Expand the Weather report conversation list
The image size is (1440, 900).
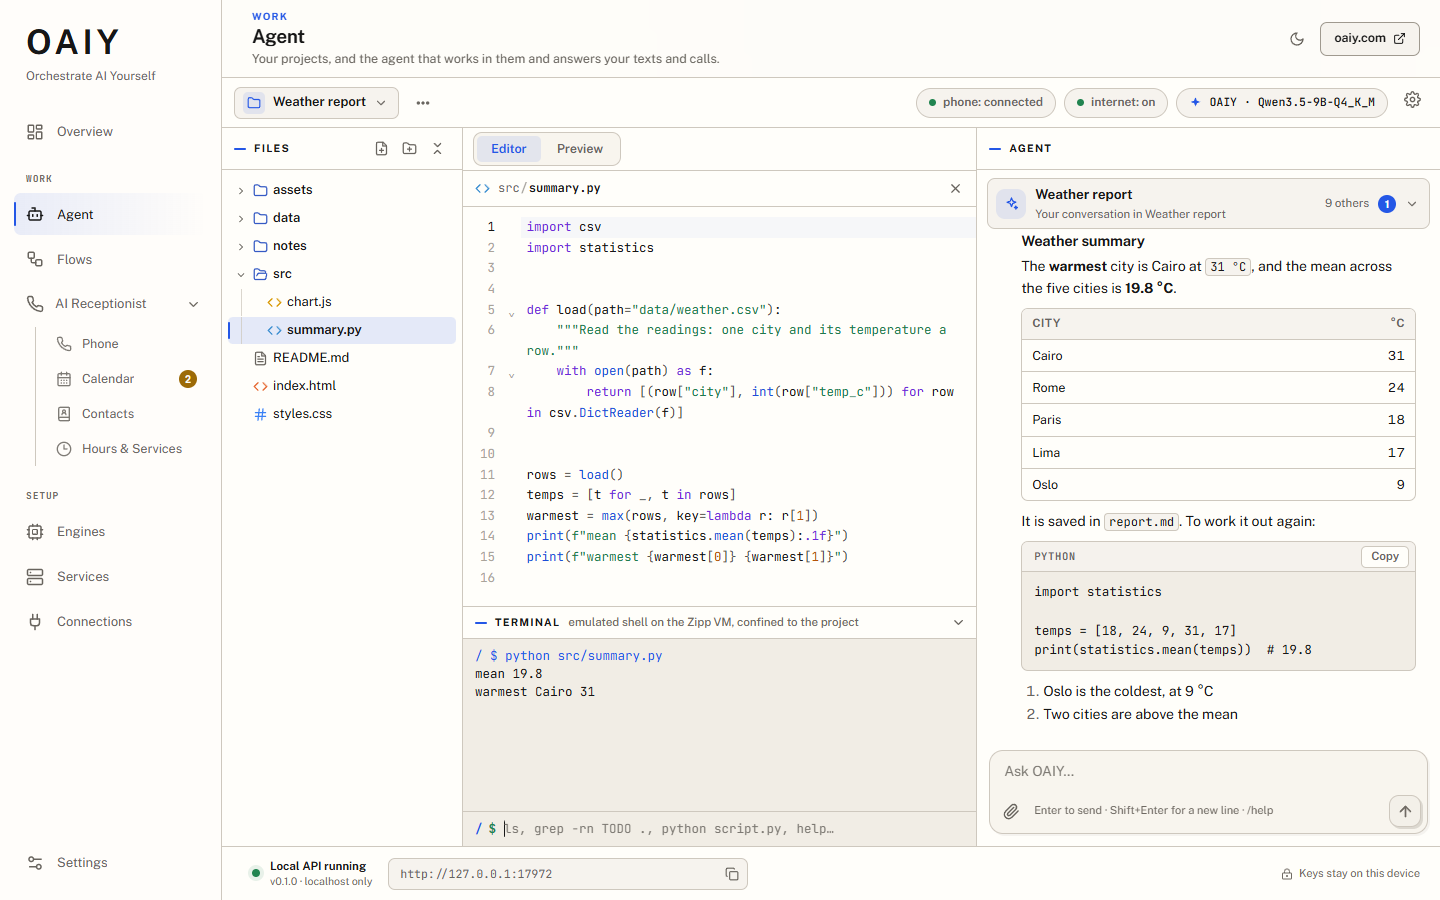coord(1412,204)
